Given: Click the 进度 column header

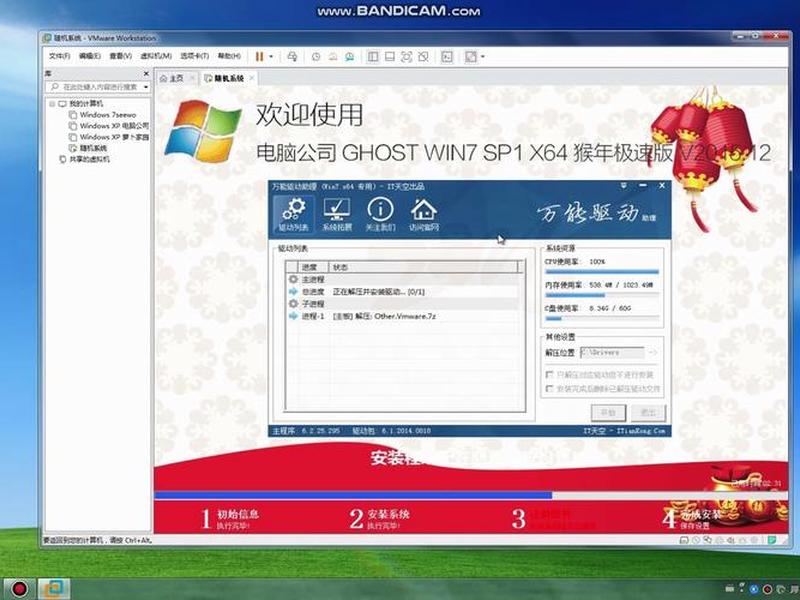Looking at the screenshot, I should [x=313, y=267].
